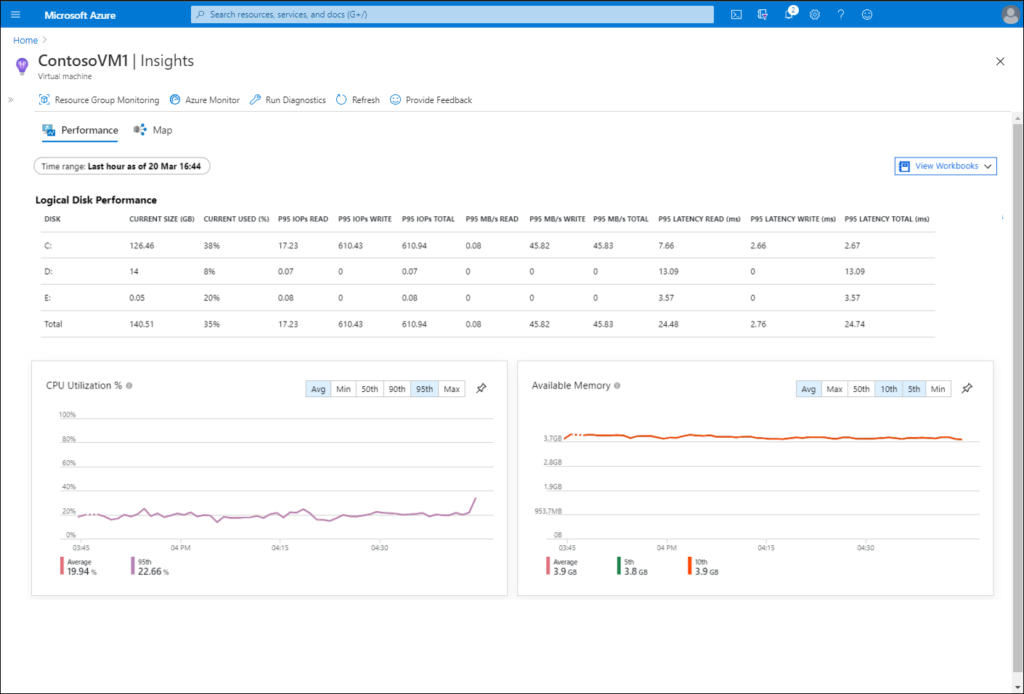Expand the collapsed left side menu
The image size is (1024, 694).
coord(10,100)
